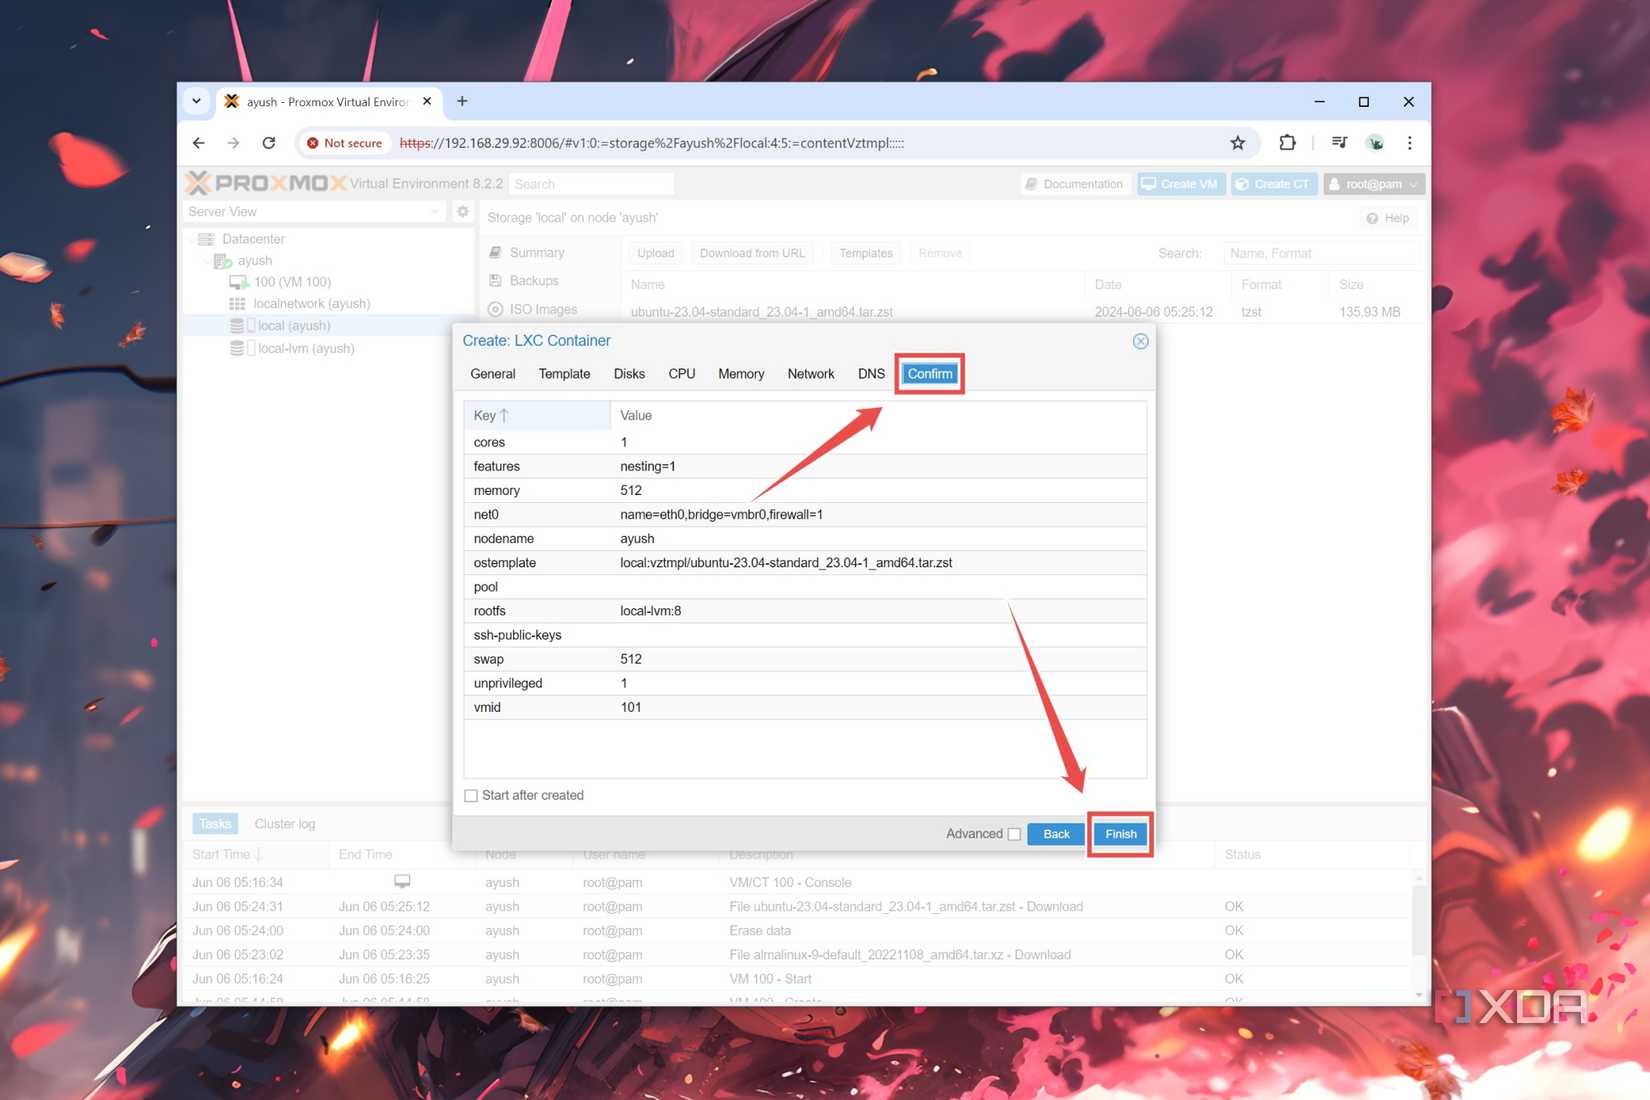Open the Server View dropdown
This screenshot has width=1650, height=1100.
pyautogui.click(x=434, y=211)
